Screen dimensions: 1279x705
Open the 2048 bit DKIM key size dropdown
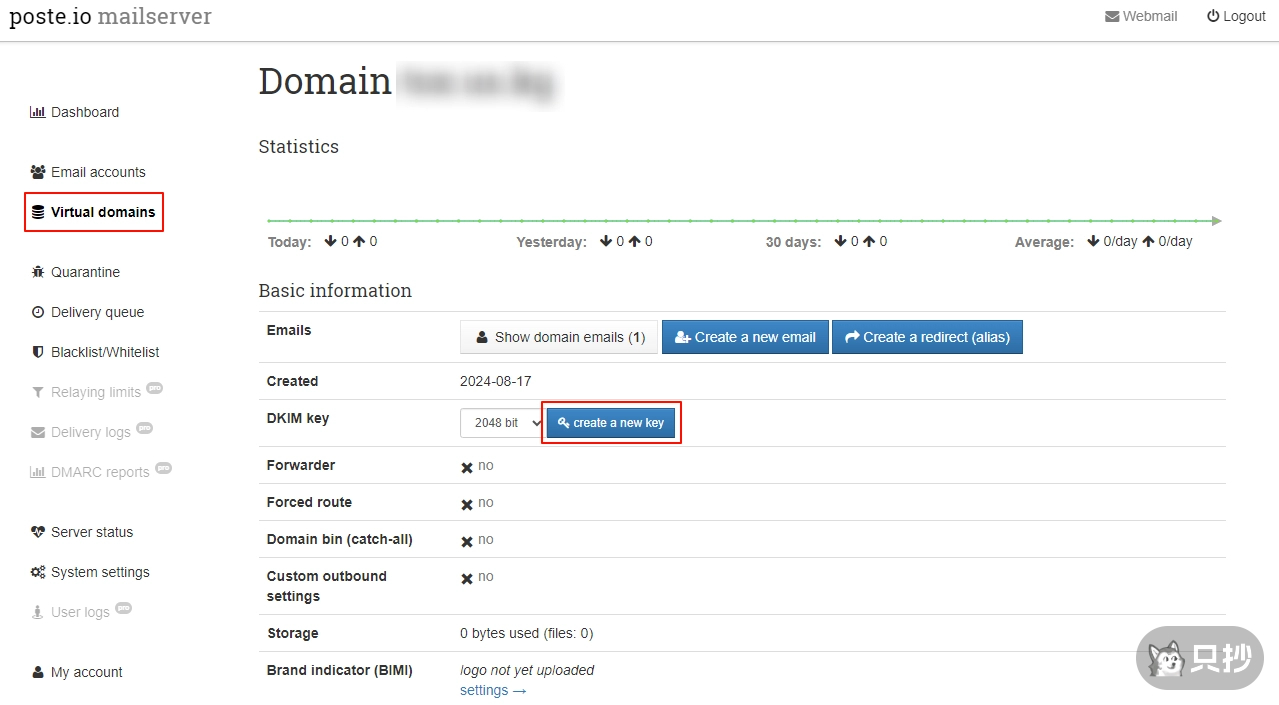(x=501, y=422)
